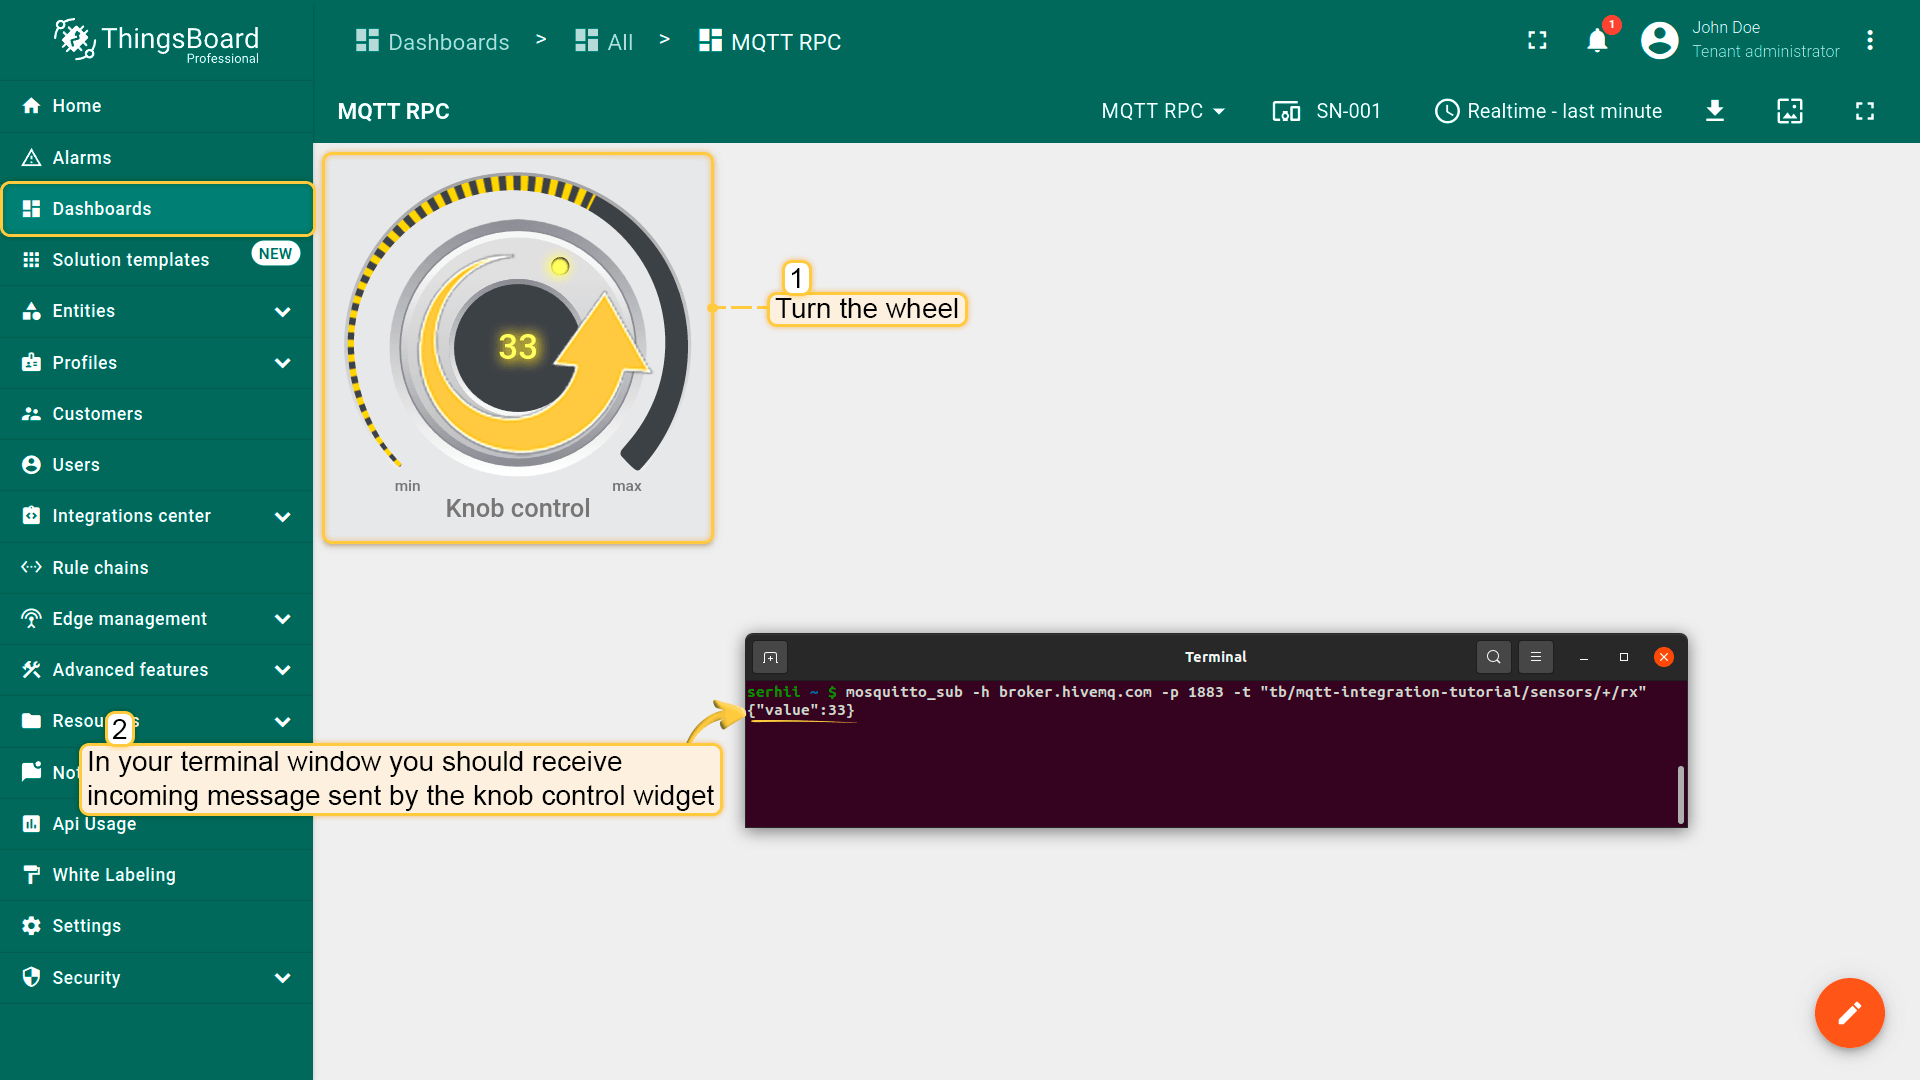Click the John Doe avatar icon

[x=1659, y=41]
